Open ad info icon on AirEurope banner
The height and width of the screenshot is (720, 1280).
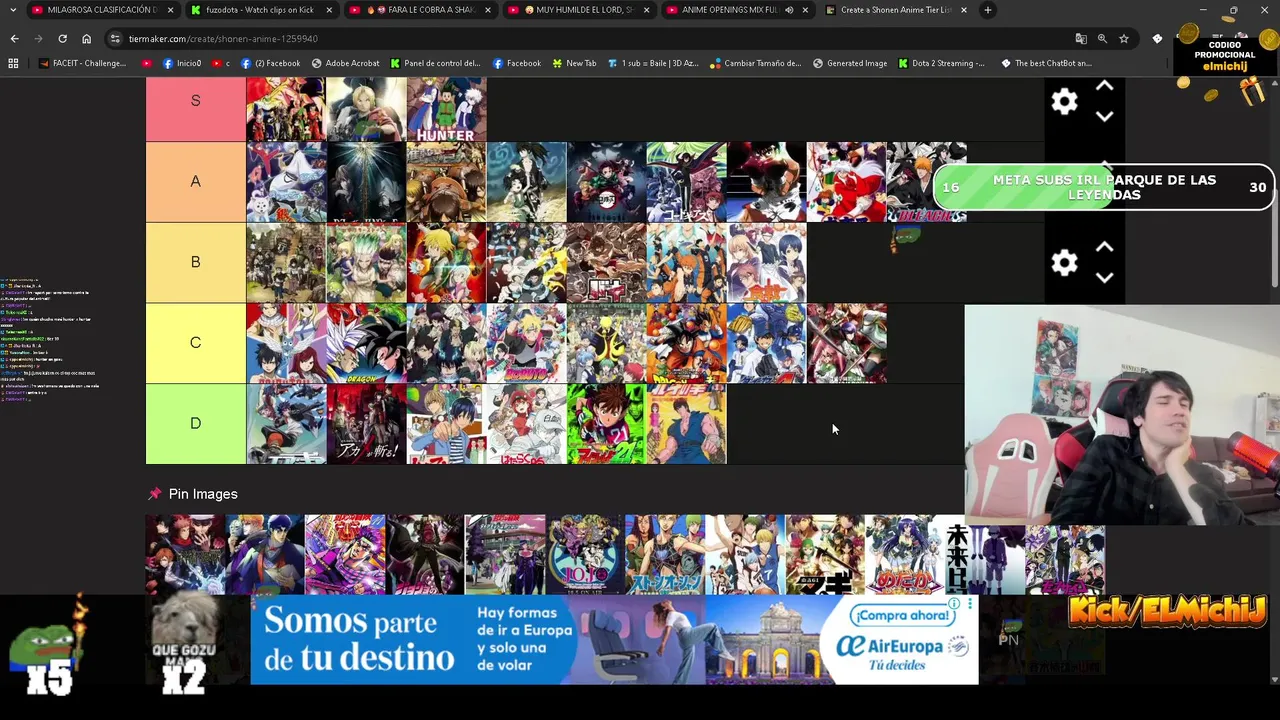pos(956,604)
